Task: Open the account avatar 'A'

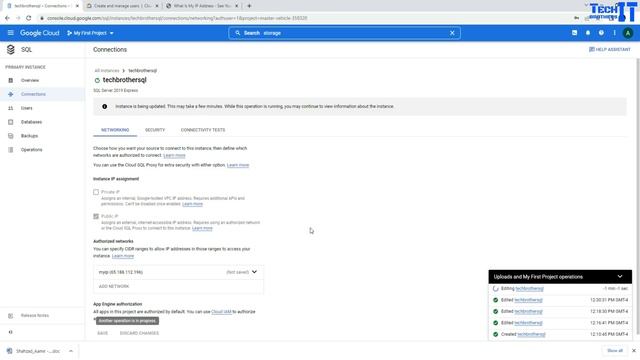Action: (x=628, y=33)
